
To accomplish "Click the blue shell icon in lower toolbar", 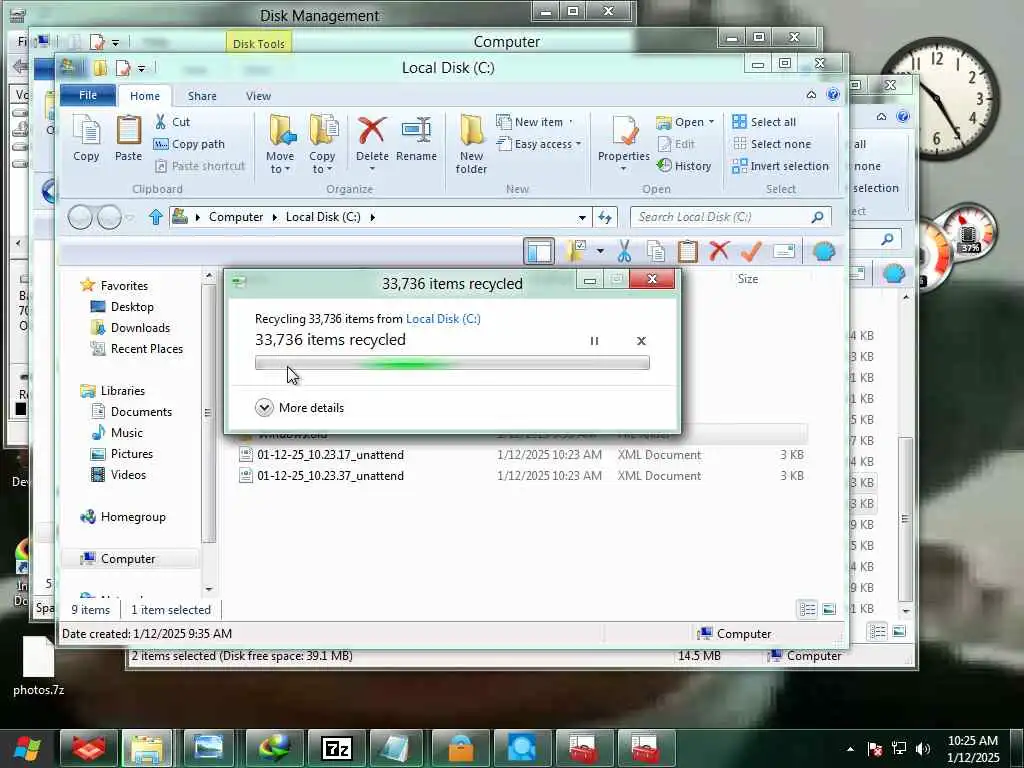I will [x=824, y=251].
